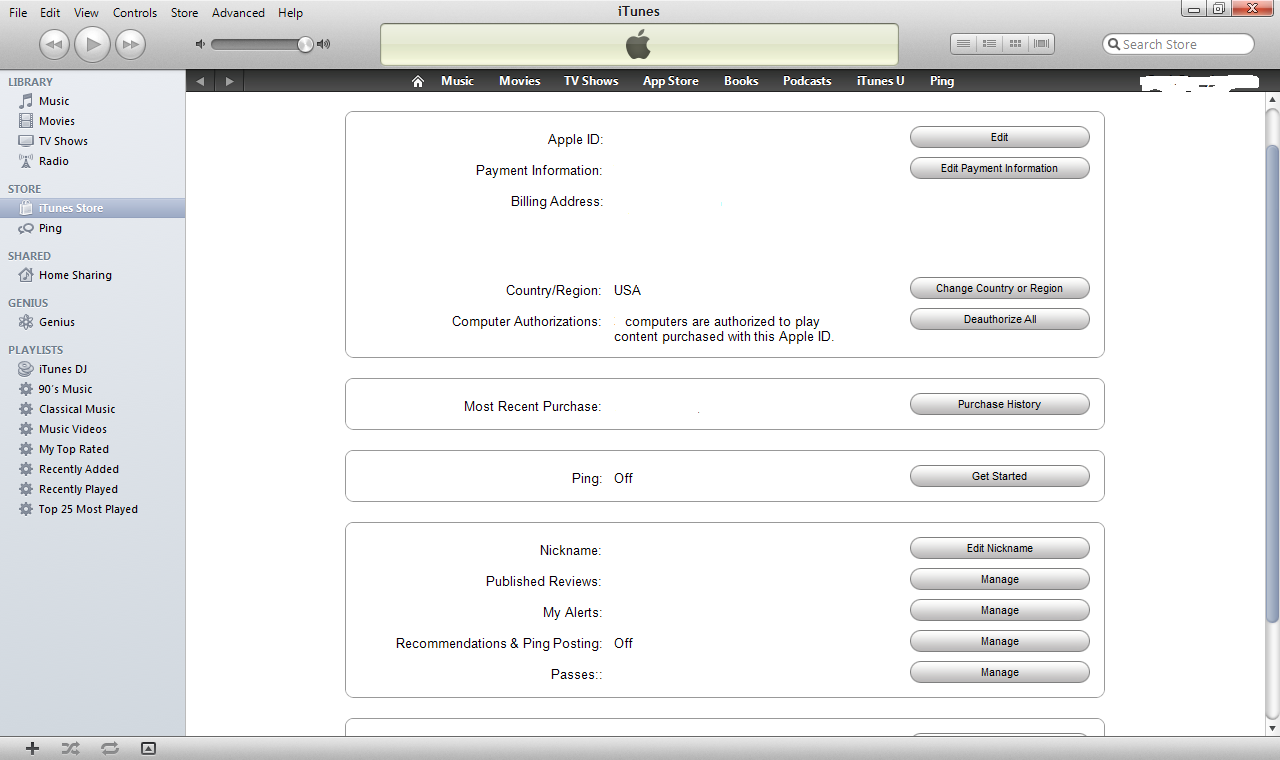The image size is (1280, 760).
Task: Open the Music store tab
Action: coord(457,81)
